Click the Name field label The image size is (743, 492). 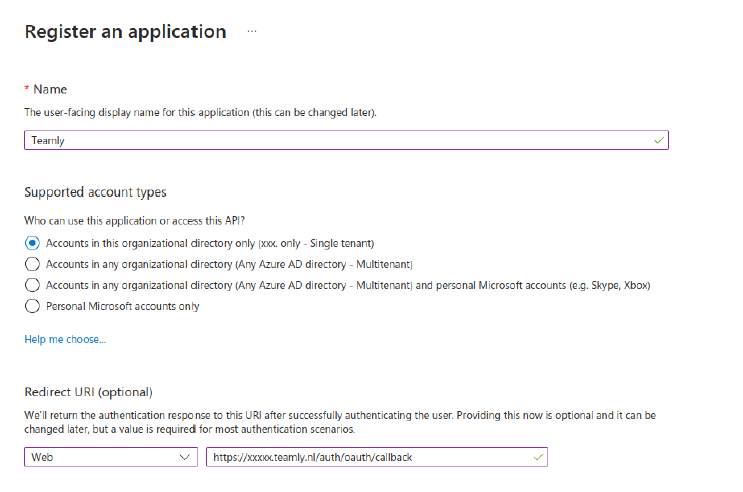click(x=50, y=90)
